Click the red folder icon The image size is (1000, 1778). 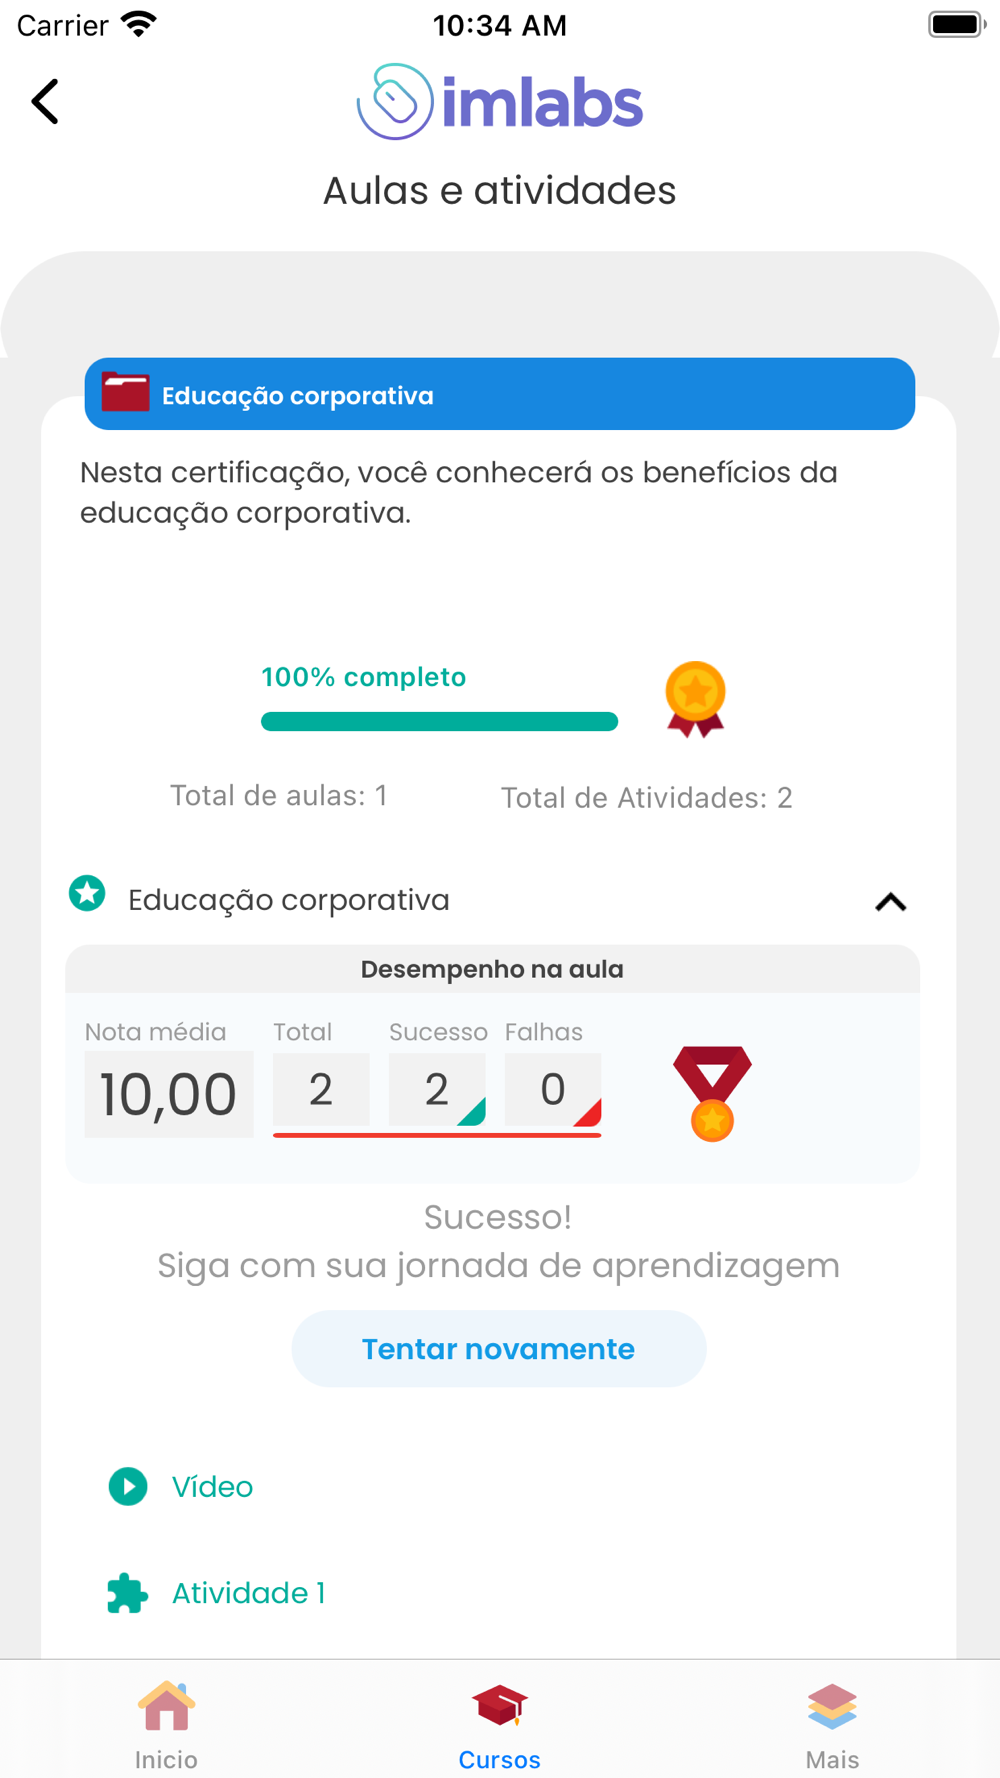(126, 393)
